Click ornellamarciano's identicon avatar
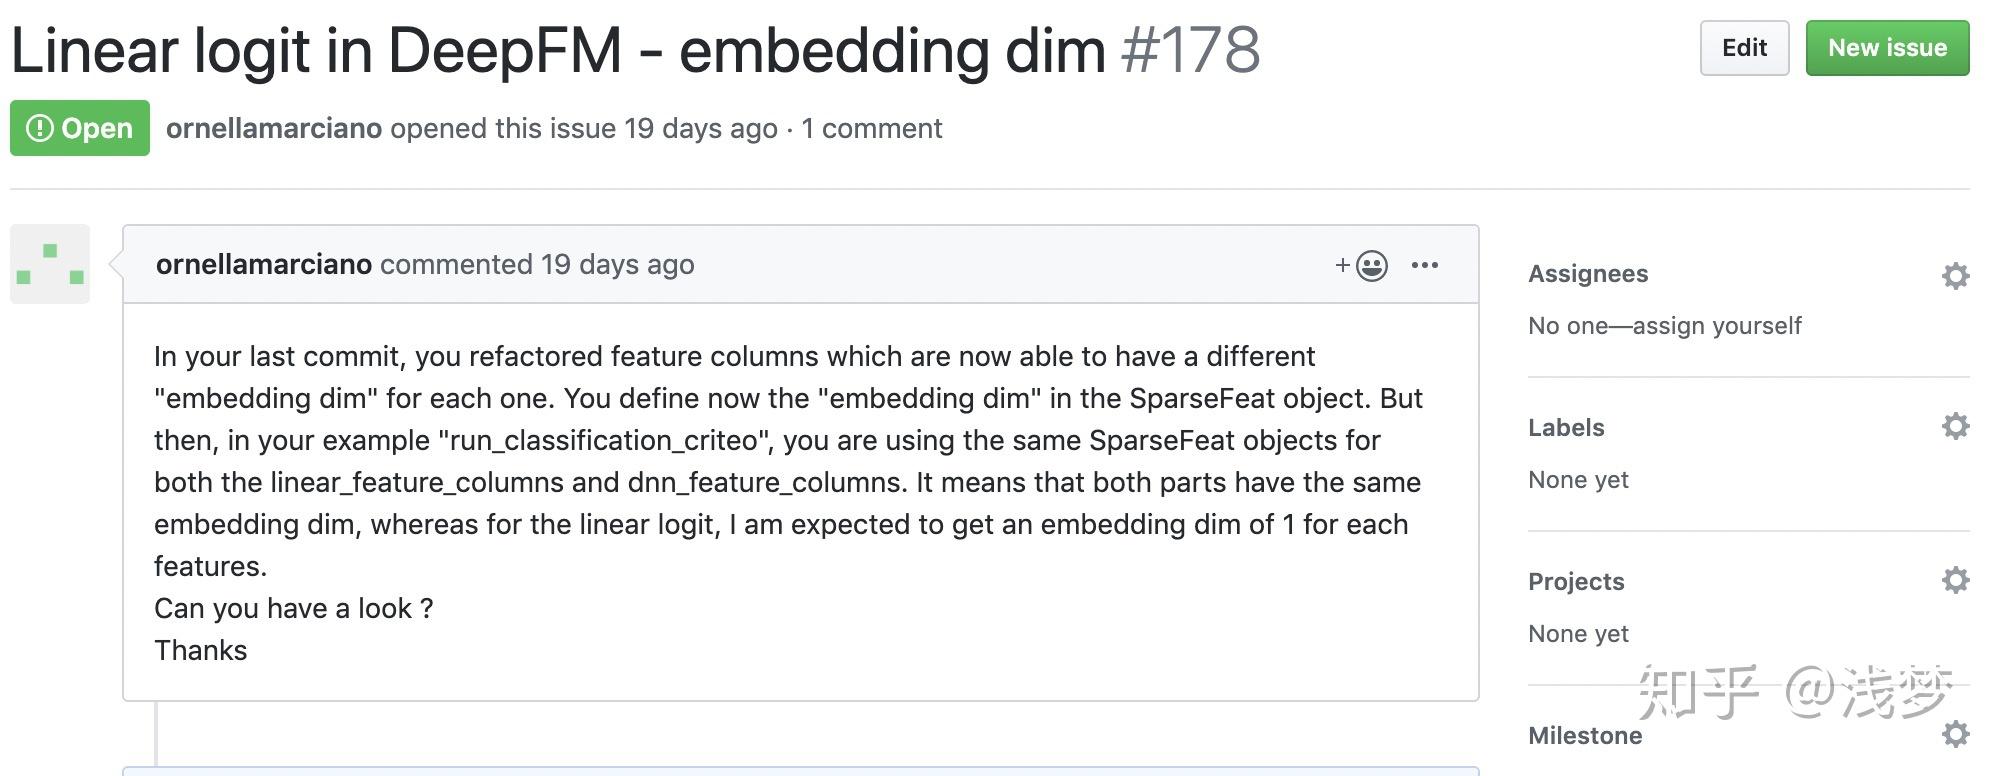2004x776 pixels. pyautogui.click(x=50, y=264)
